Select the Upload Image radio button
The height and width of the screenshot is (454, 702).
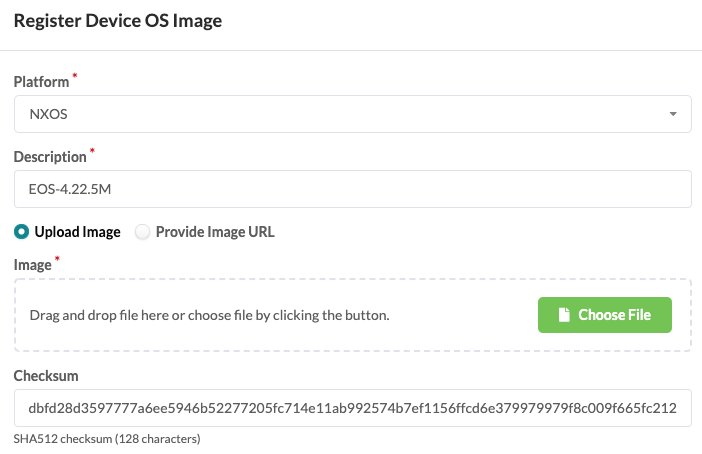click(x=21, y=232)
